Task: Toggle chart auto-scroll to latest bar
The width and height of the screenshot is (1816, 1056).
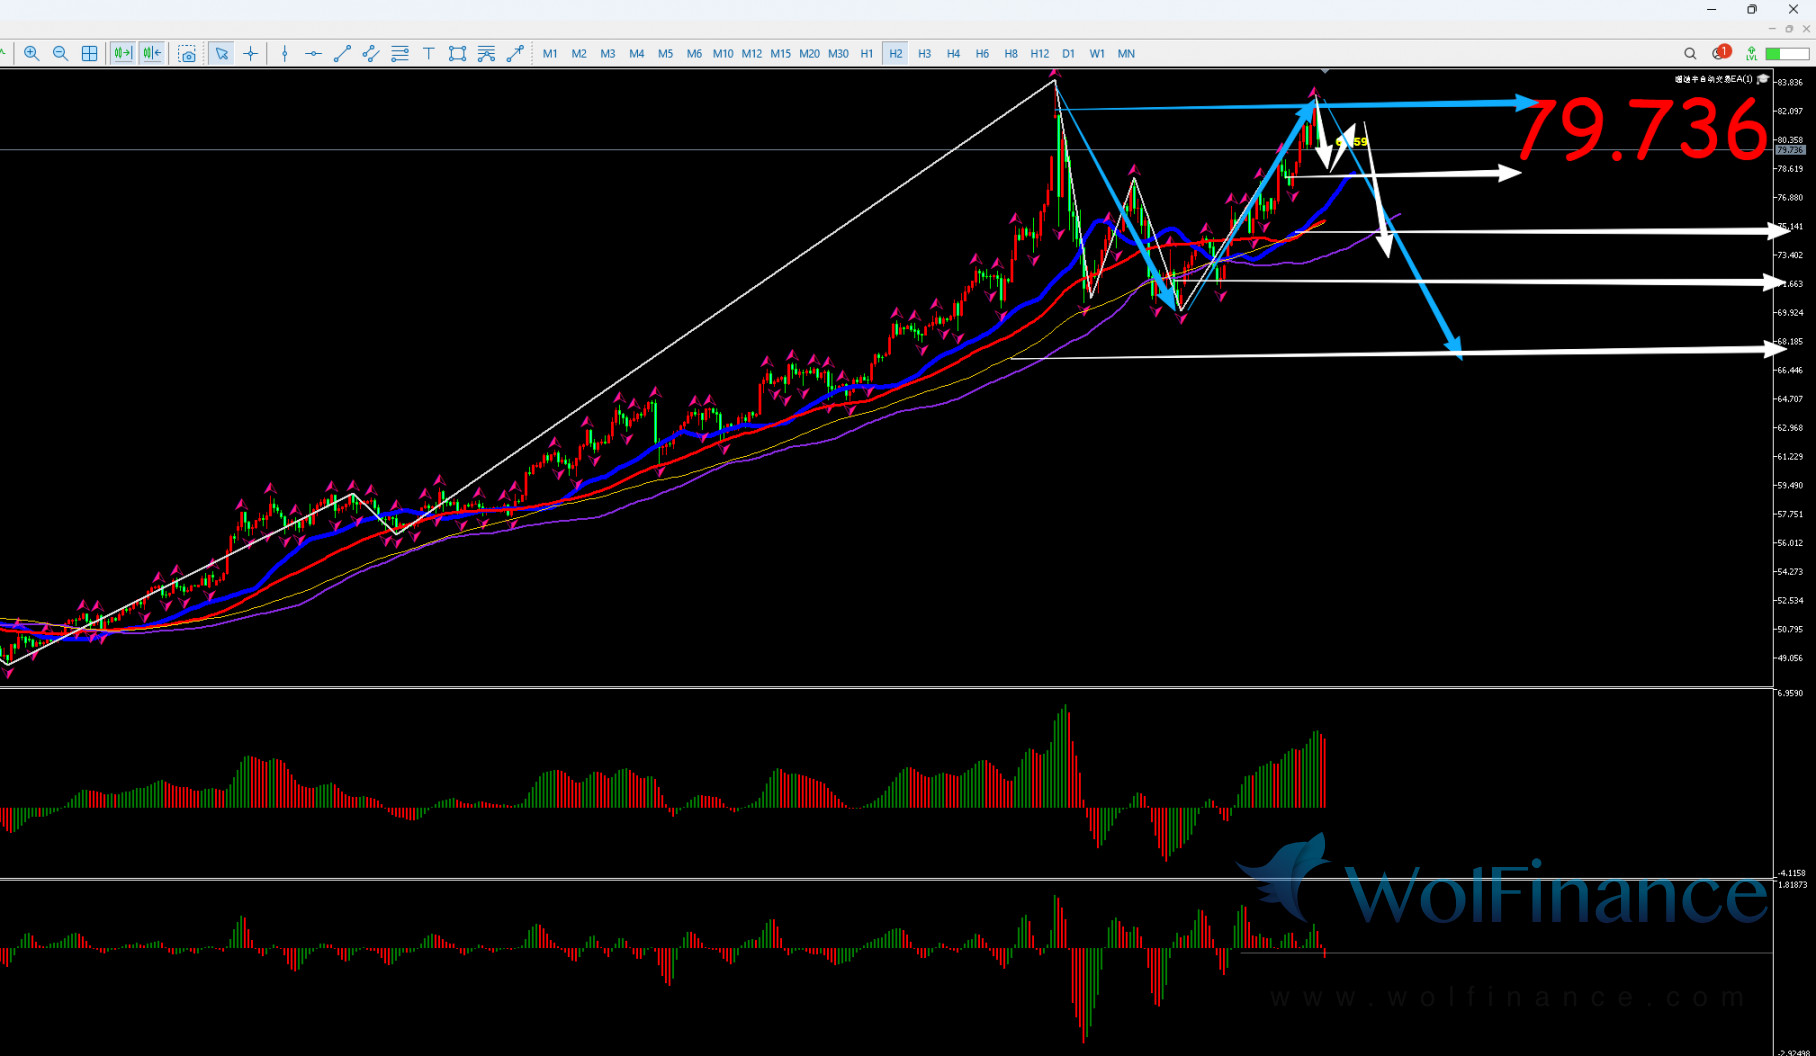Action: (123, 54)
